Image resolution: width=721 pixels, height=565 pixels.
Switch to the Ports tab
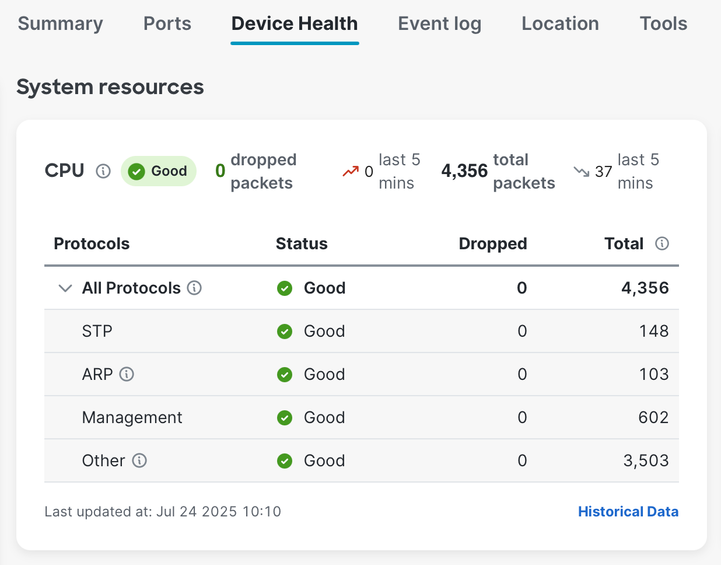click(x=167, y=24)
